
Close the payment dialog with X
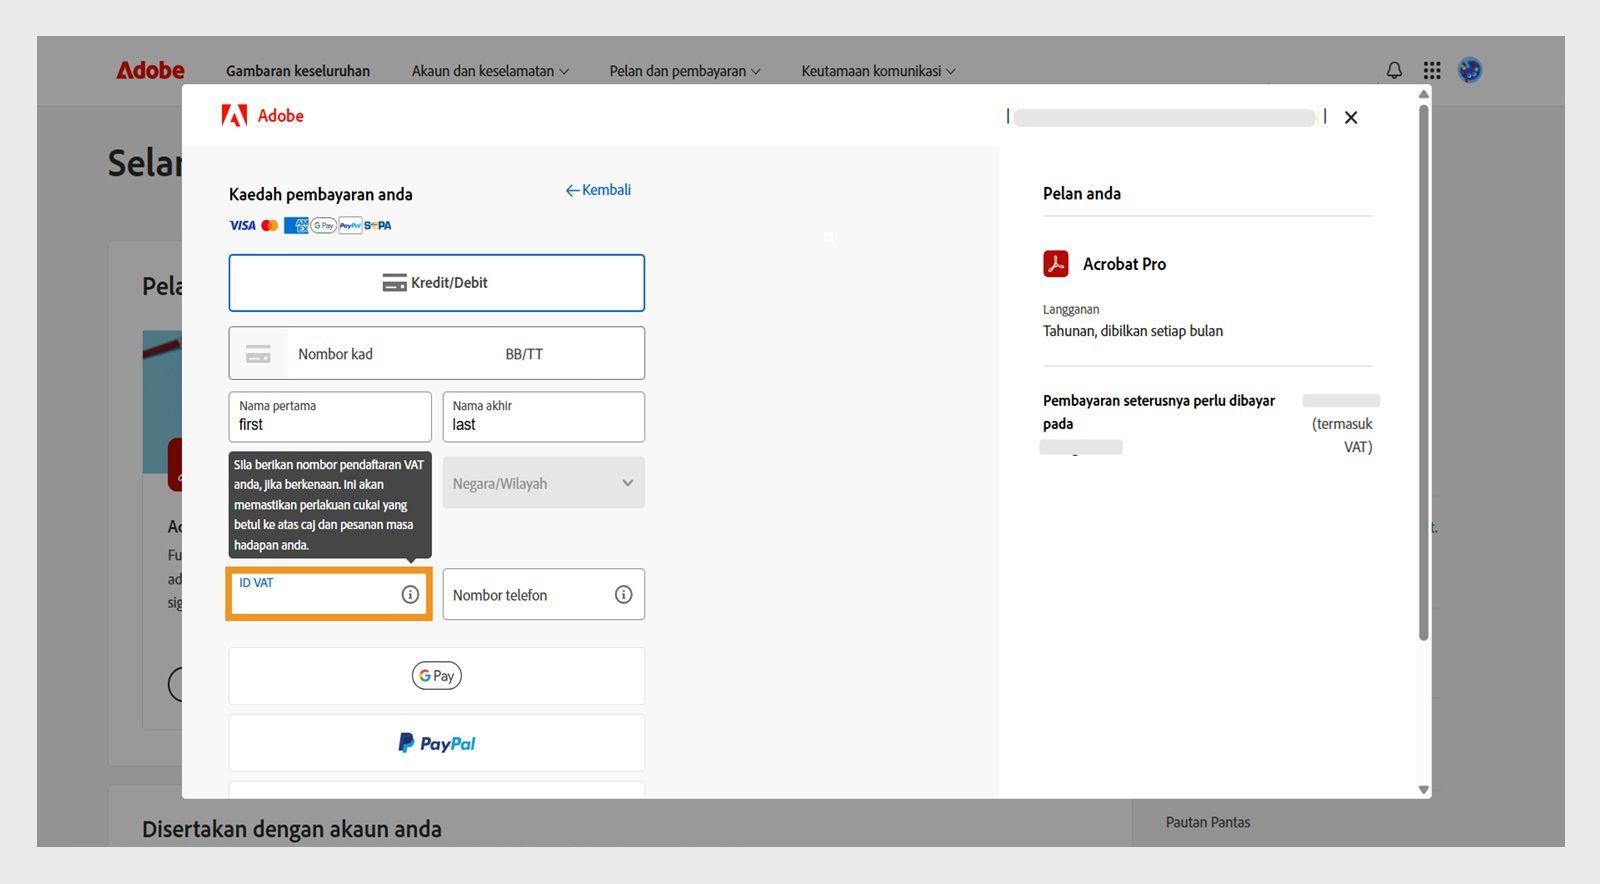pyautogui.click(x=1351, y=117)
